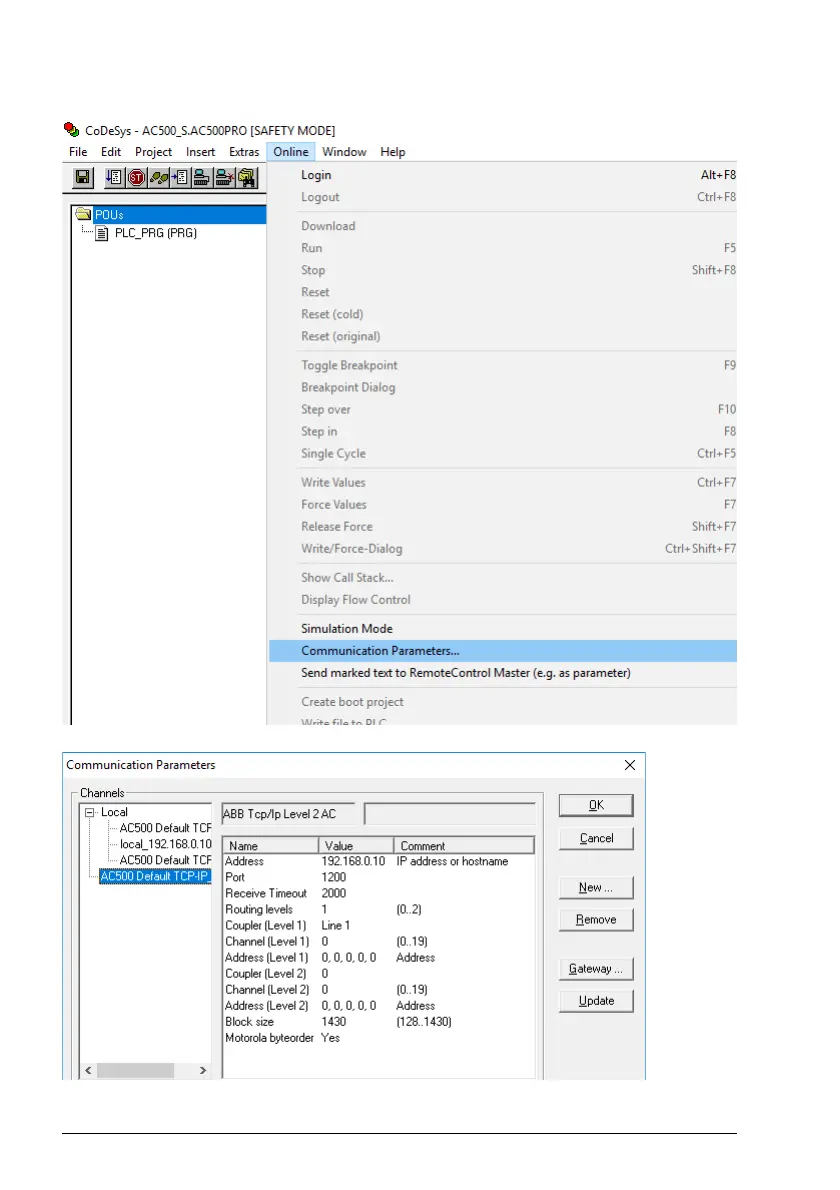Click the PLC_PRG document icon
The height and width of the screenshot is (1190, 840).
(102, 233)
